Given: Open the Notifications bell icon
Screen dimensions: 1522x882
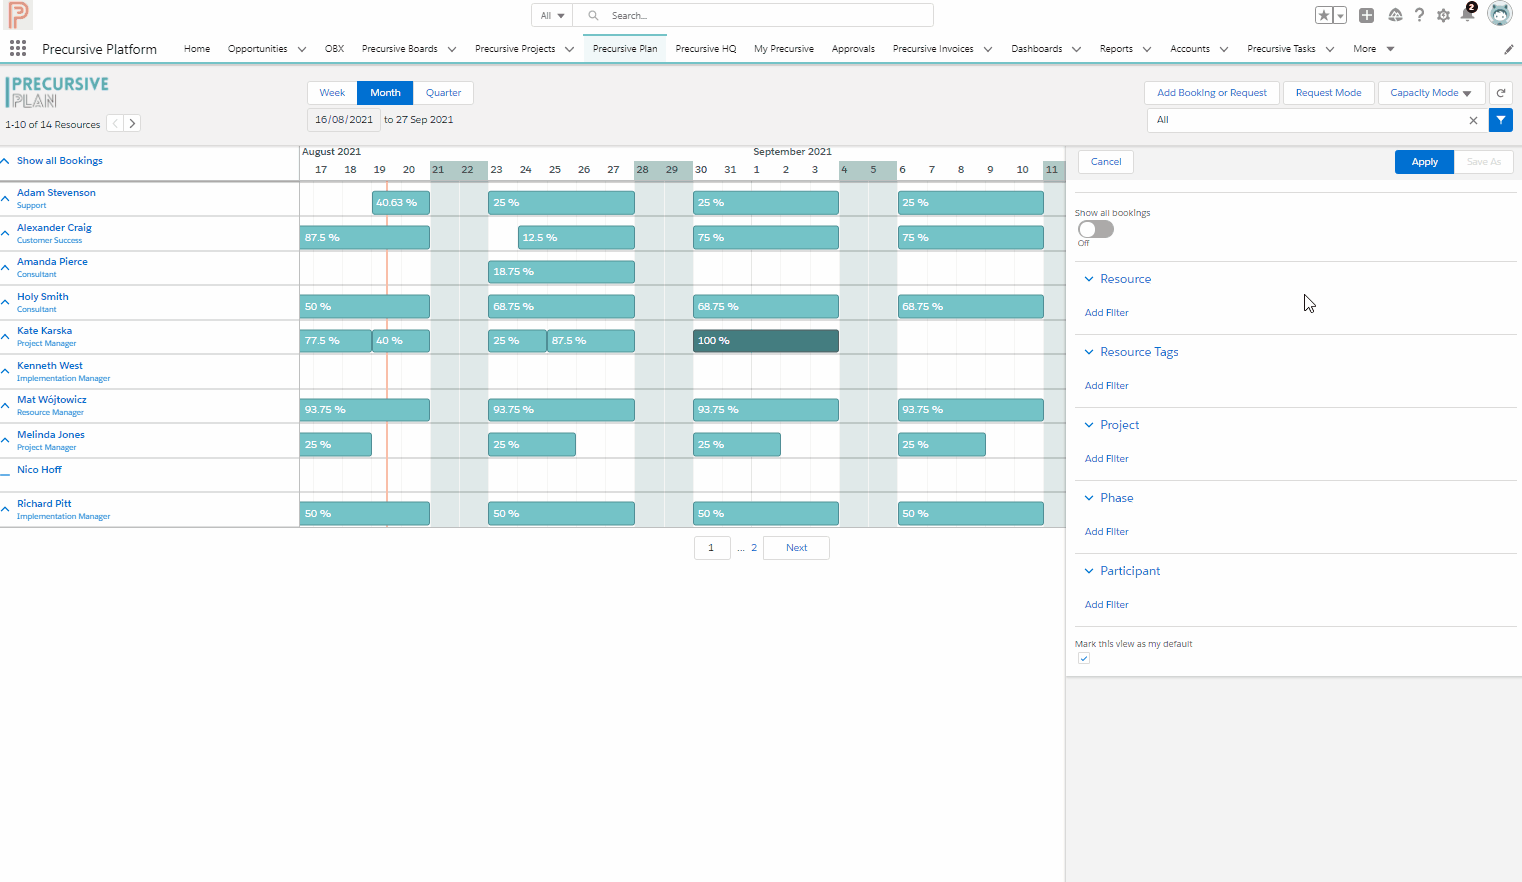Looking at the screenshot, I should coord(1467,14).
